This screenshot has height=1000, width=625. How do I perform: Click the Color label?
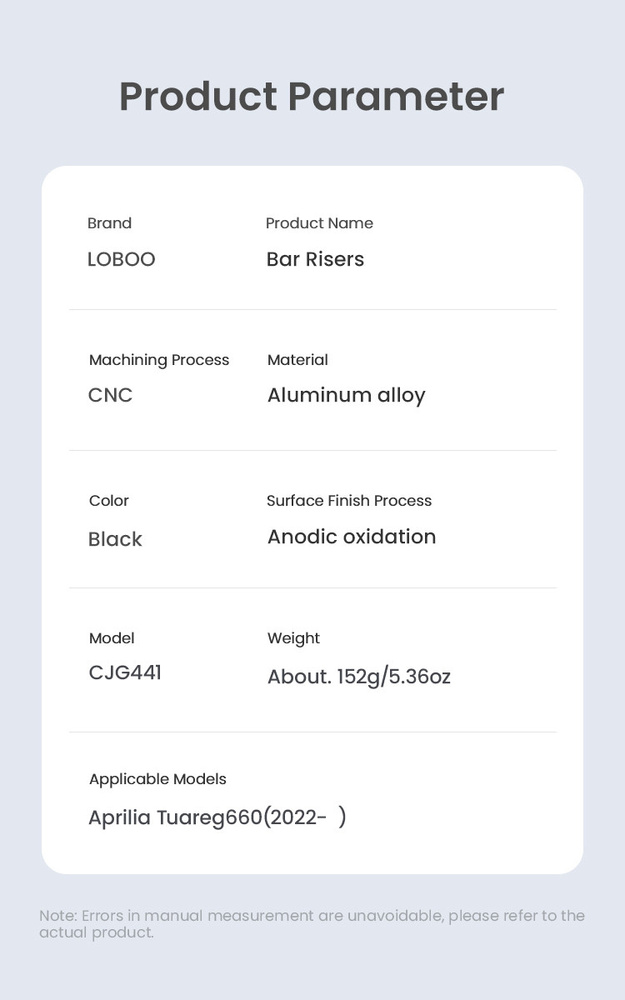[109, 501]
